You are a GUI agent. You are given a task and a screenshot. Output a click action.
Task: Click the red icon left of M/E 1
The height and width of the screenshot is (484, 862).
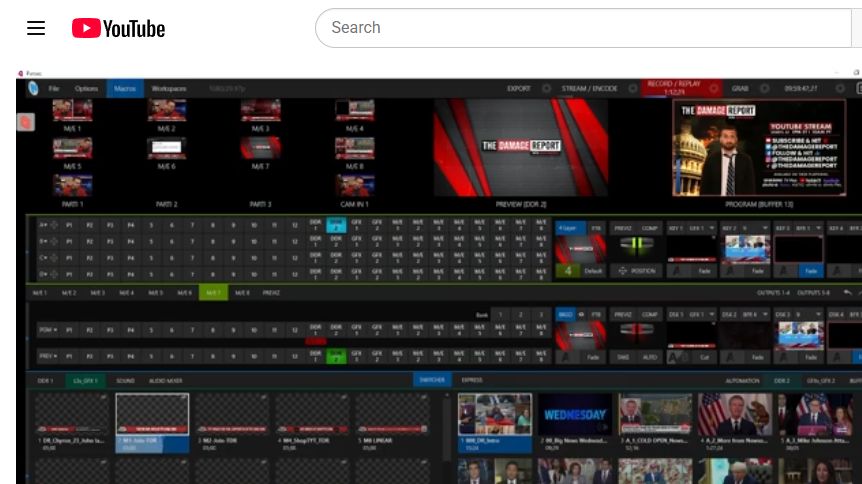point(26,122)
